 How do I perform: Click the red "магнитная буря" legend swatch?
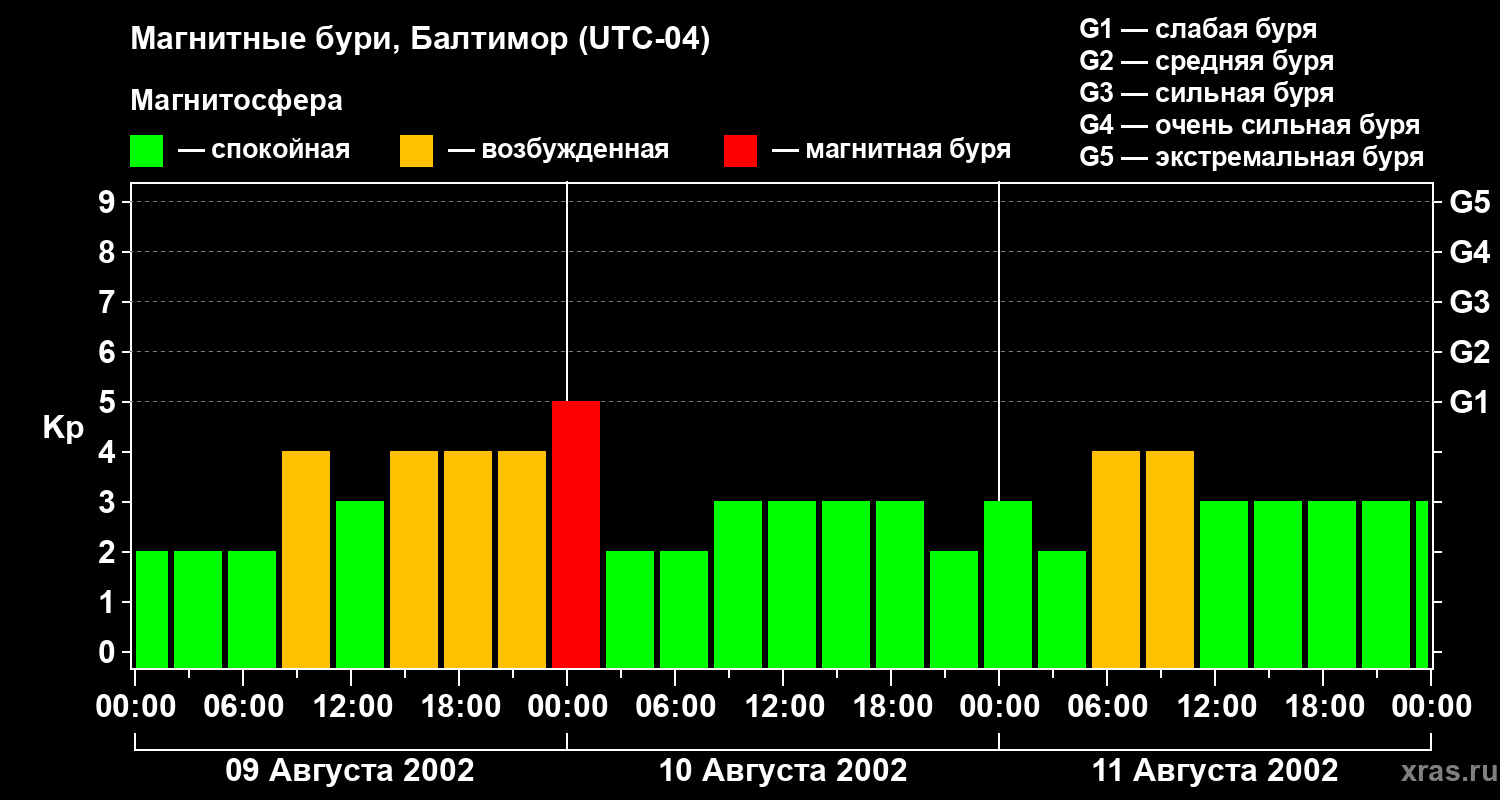click(740, 150)
